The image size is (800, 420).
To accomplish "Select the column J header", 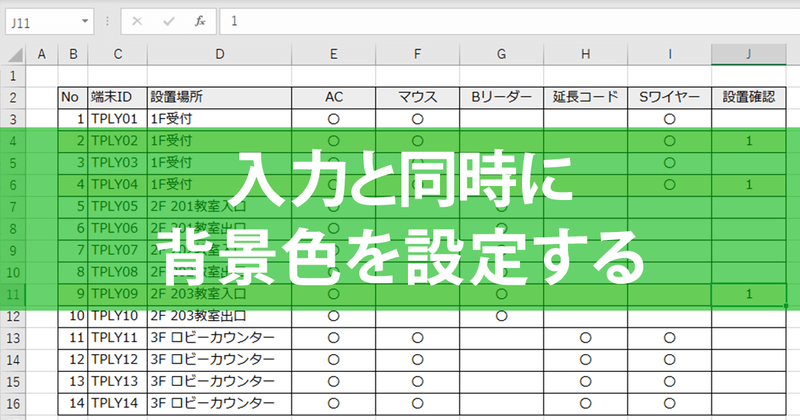I will (748, 54).
